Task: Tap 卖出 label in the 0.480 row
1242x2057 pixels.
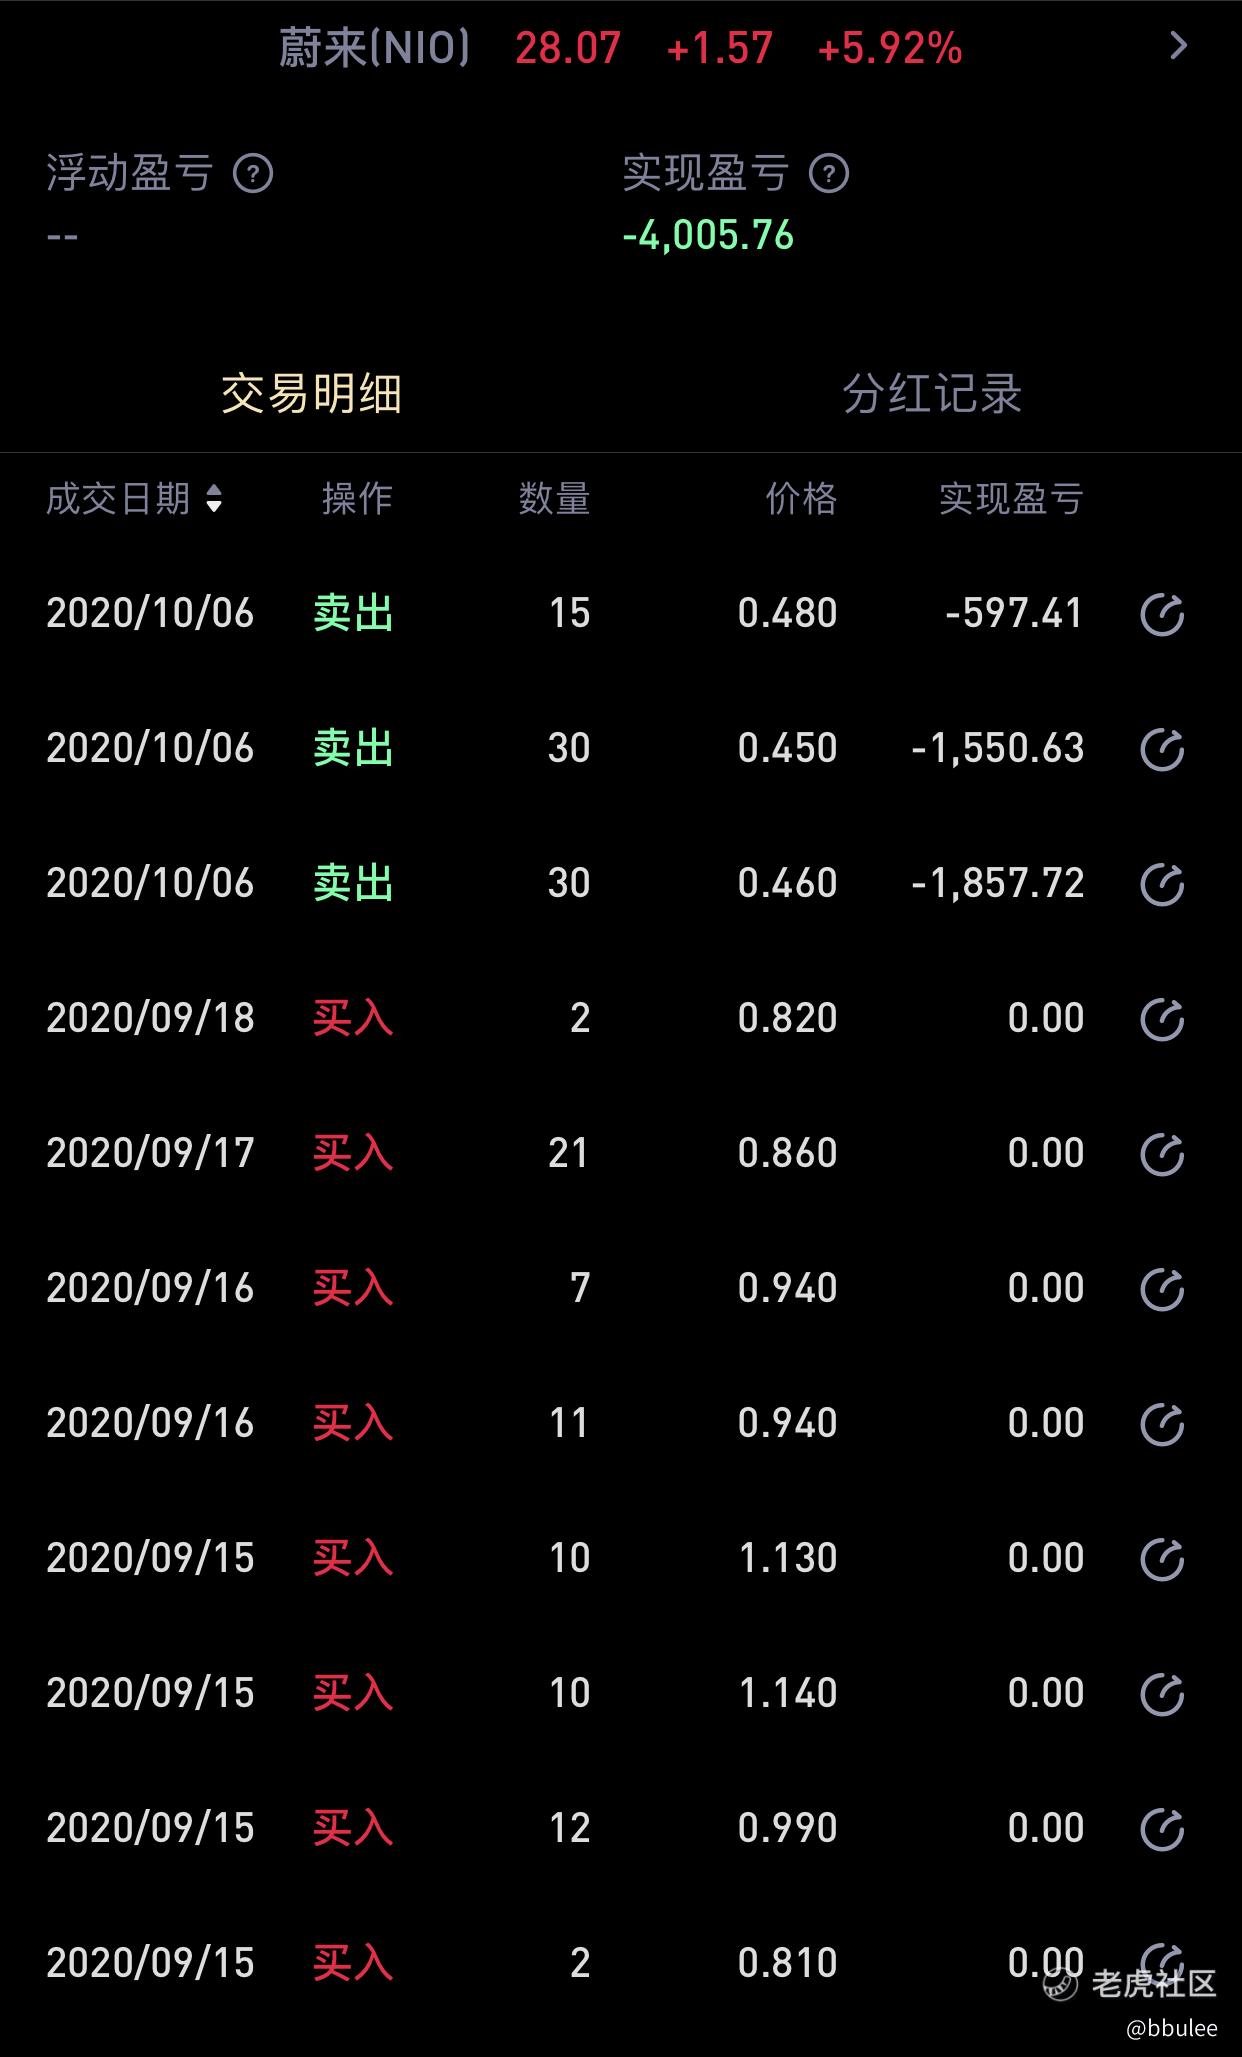Action: tap(353, 613)
